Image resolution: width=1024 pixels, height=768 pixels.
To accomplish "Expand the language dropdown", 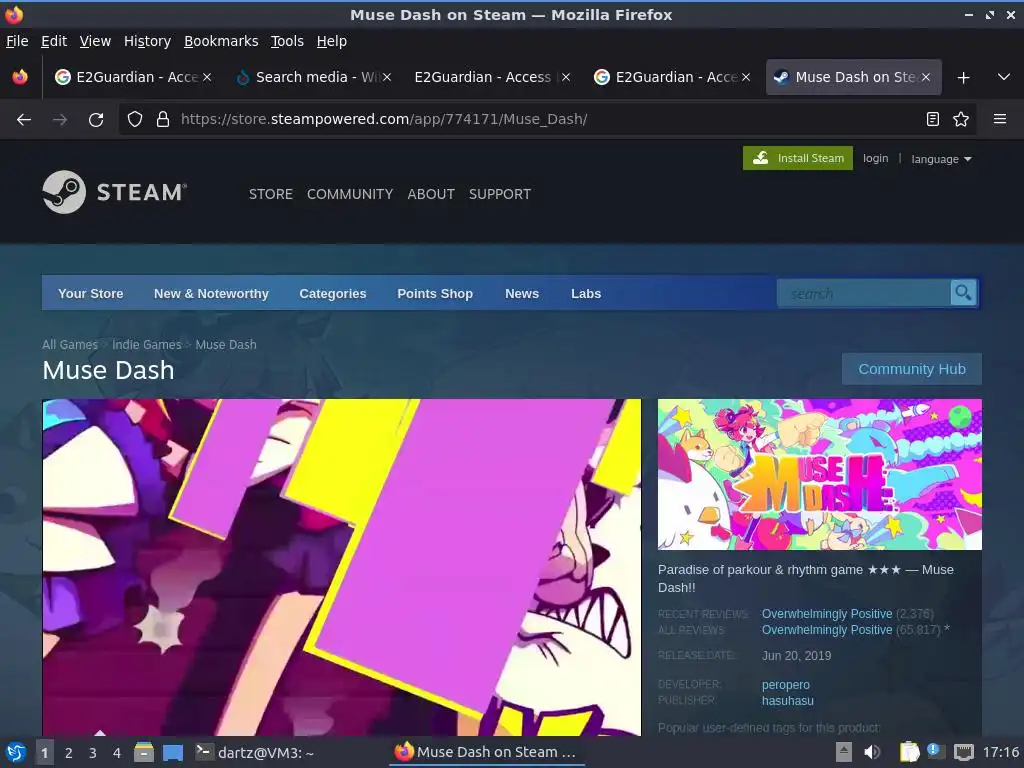I will (941, 159).
